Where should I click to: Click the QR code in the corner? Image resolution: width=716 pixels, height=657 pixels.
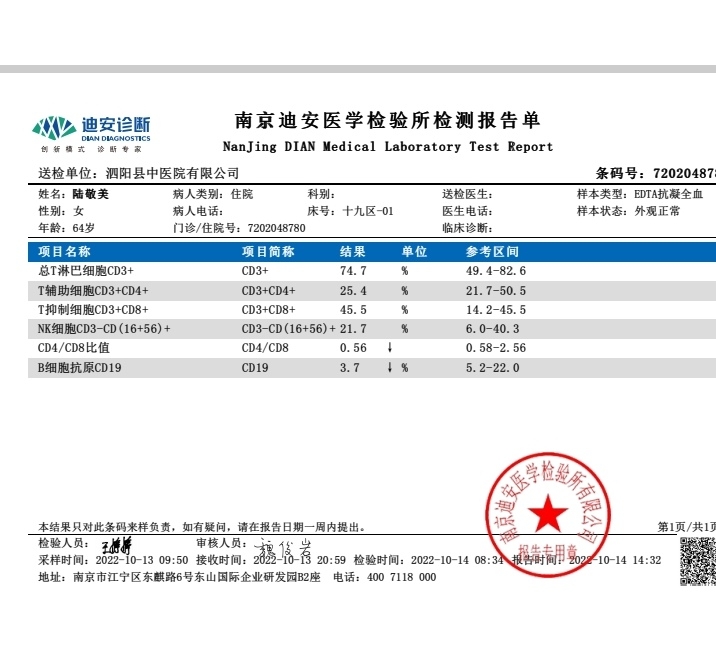point(698,561)
